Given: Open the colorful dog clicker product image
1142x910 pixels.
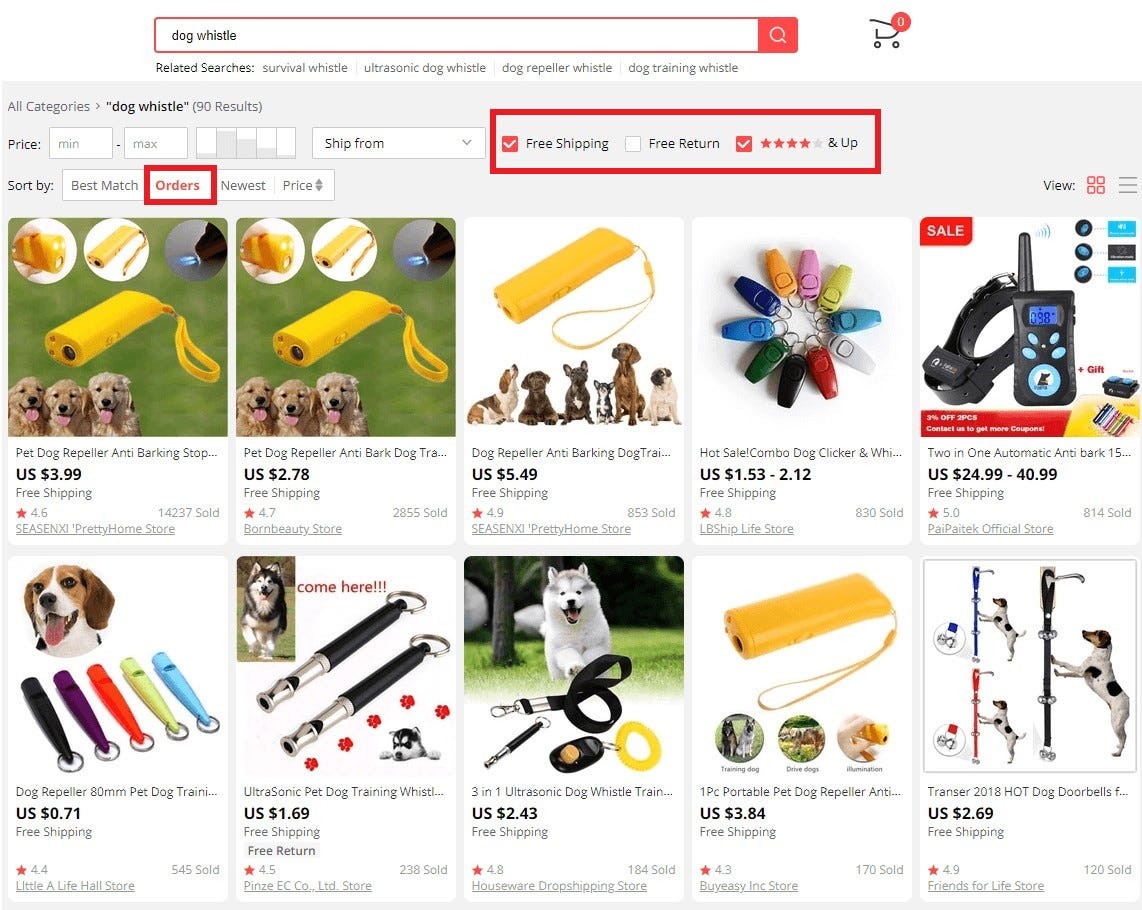Looking at the screenshot, I should click(802, 327).
